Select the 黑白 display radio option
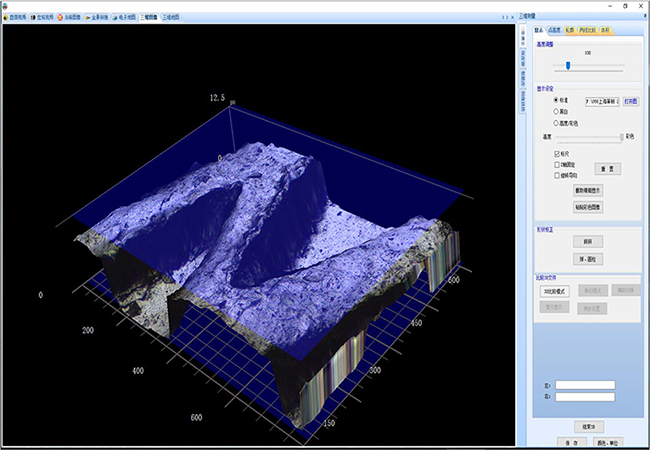The height and width of the screenshot is (450, 650). coord(556,111)
